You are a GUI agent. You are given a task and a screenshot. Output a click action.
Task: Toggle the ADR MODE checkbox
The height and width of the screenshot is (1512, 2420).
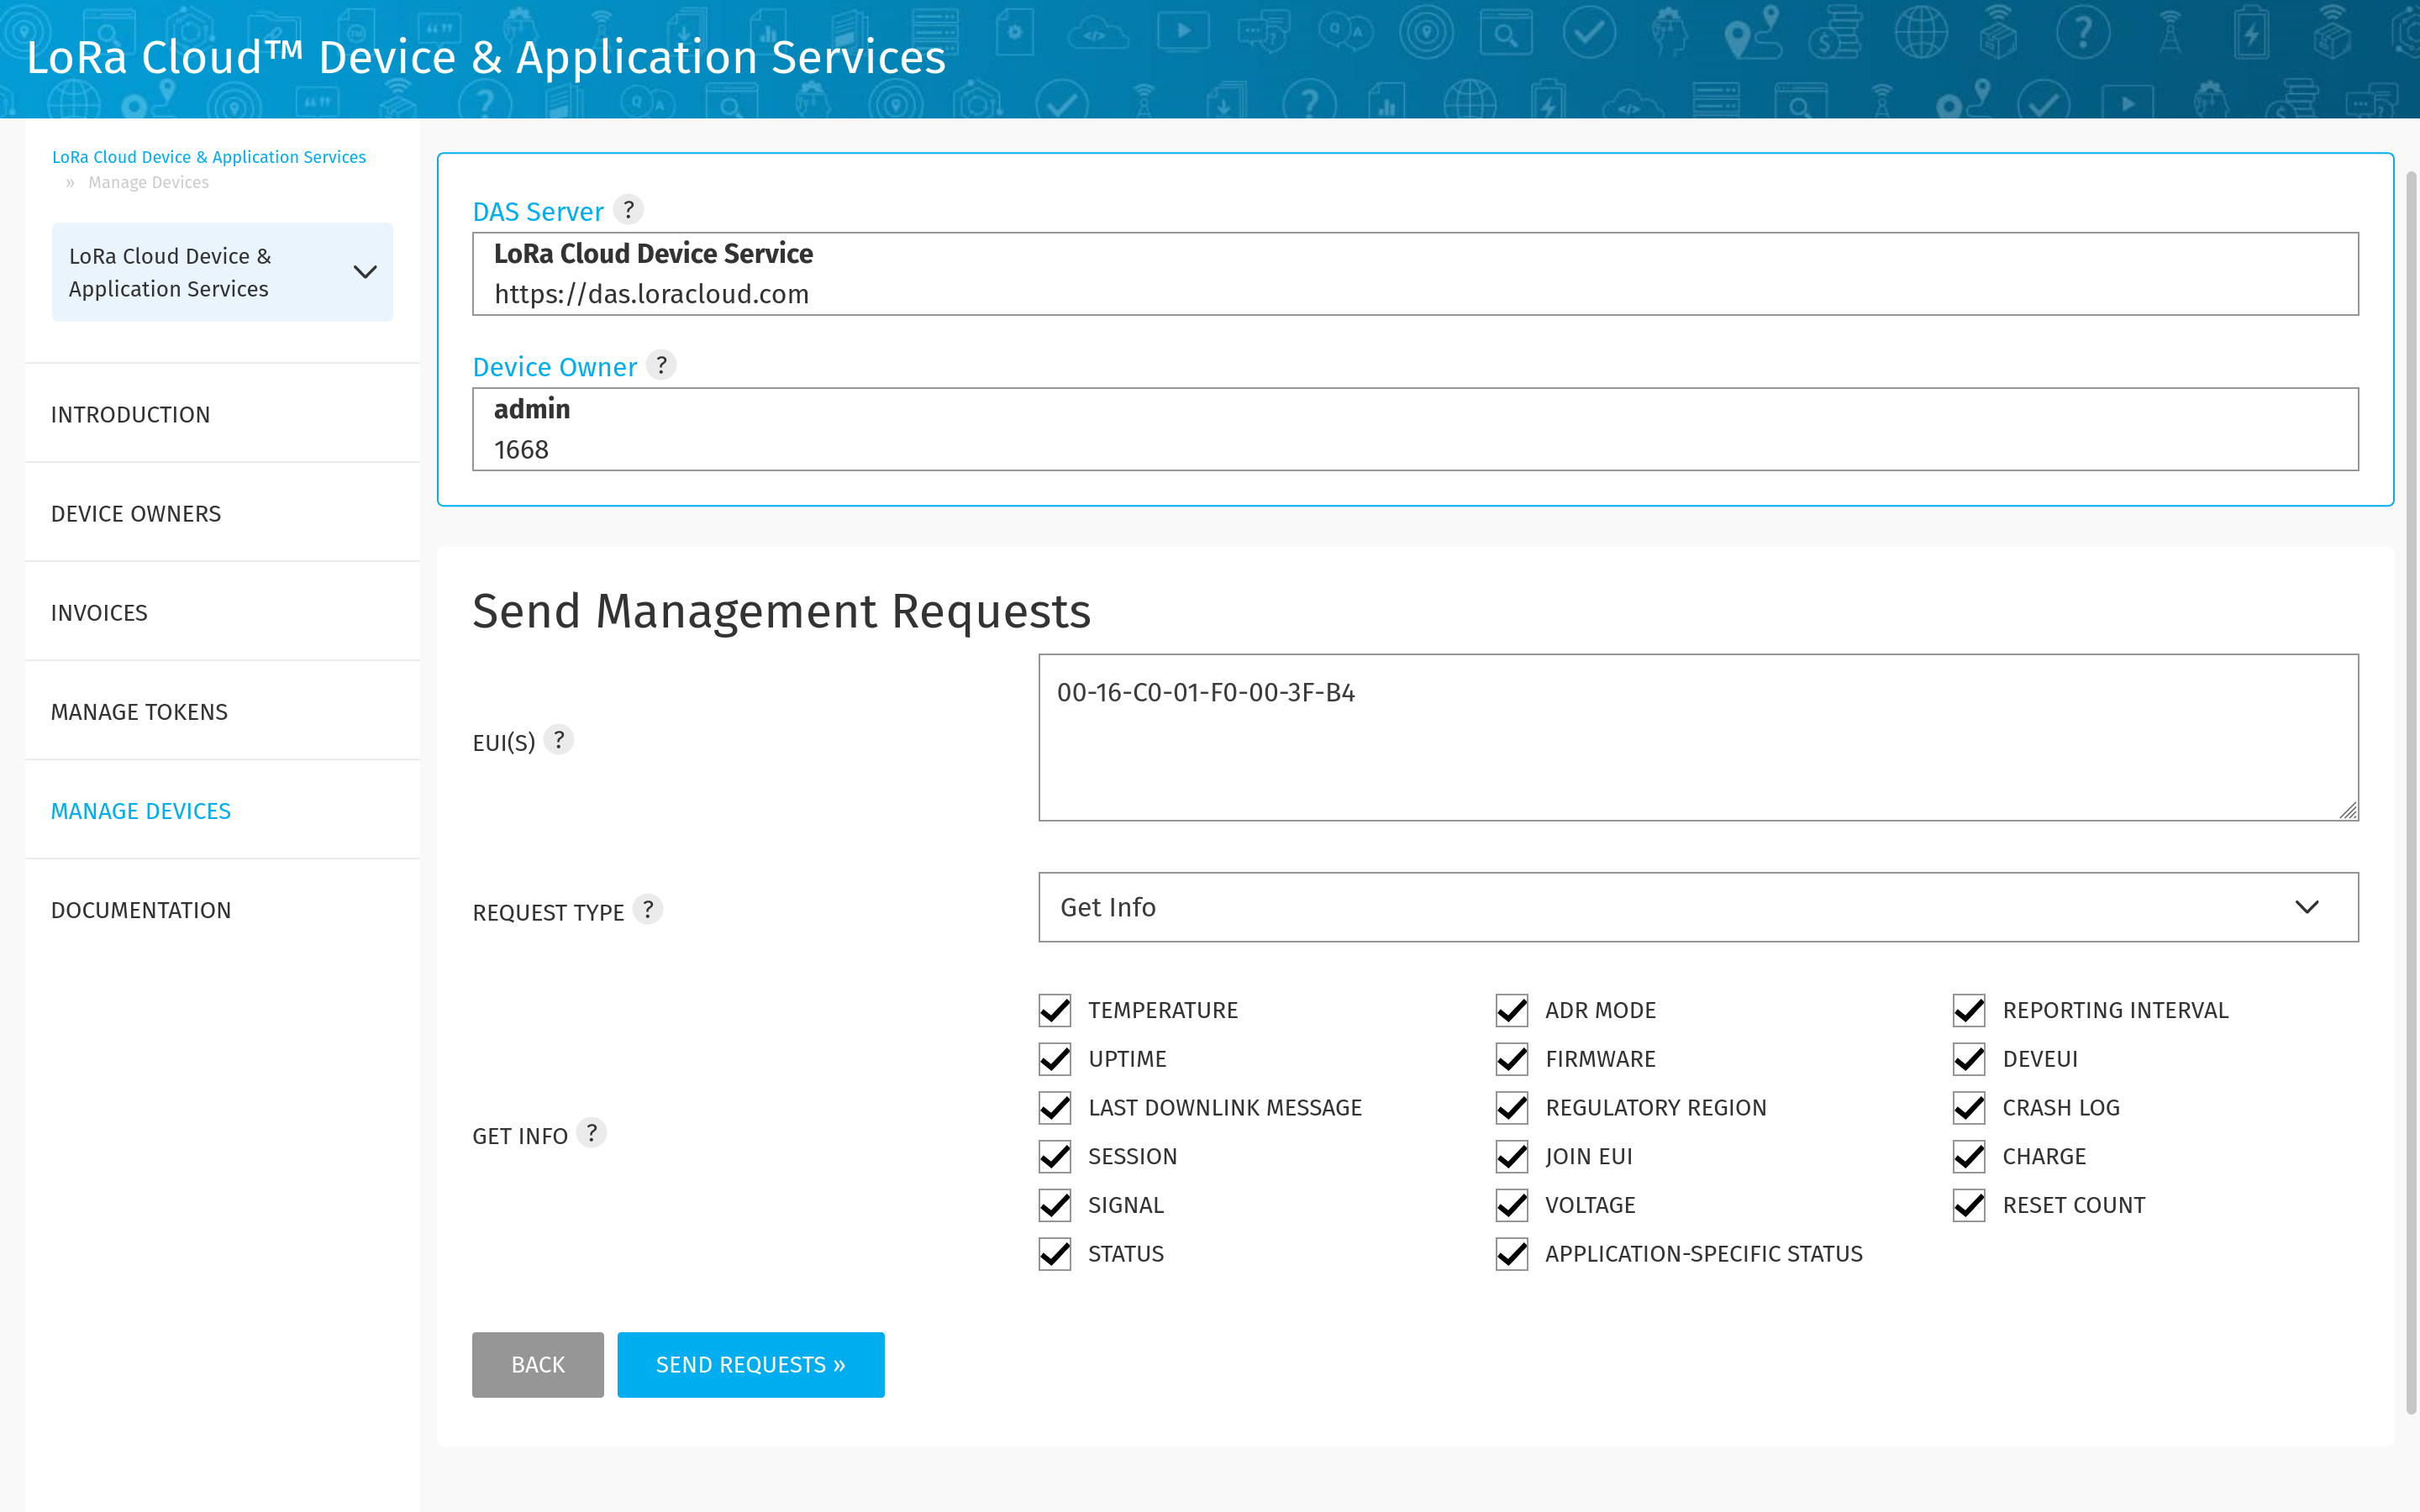coord(1512,1010)
